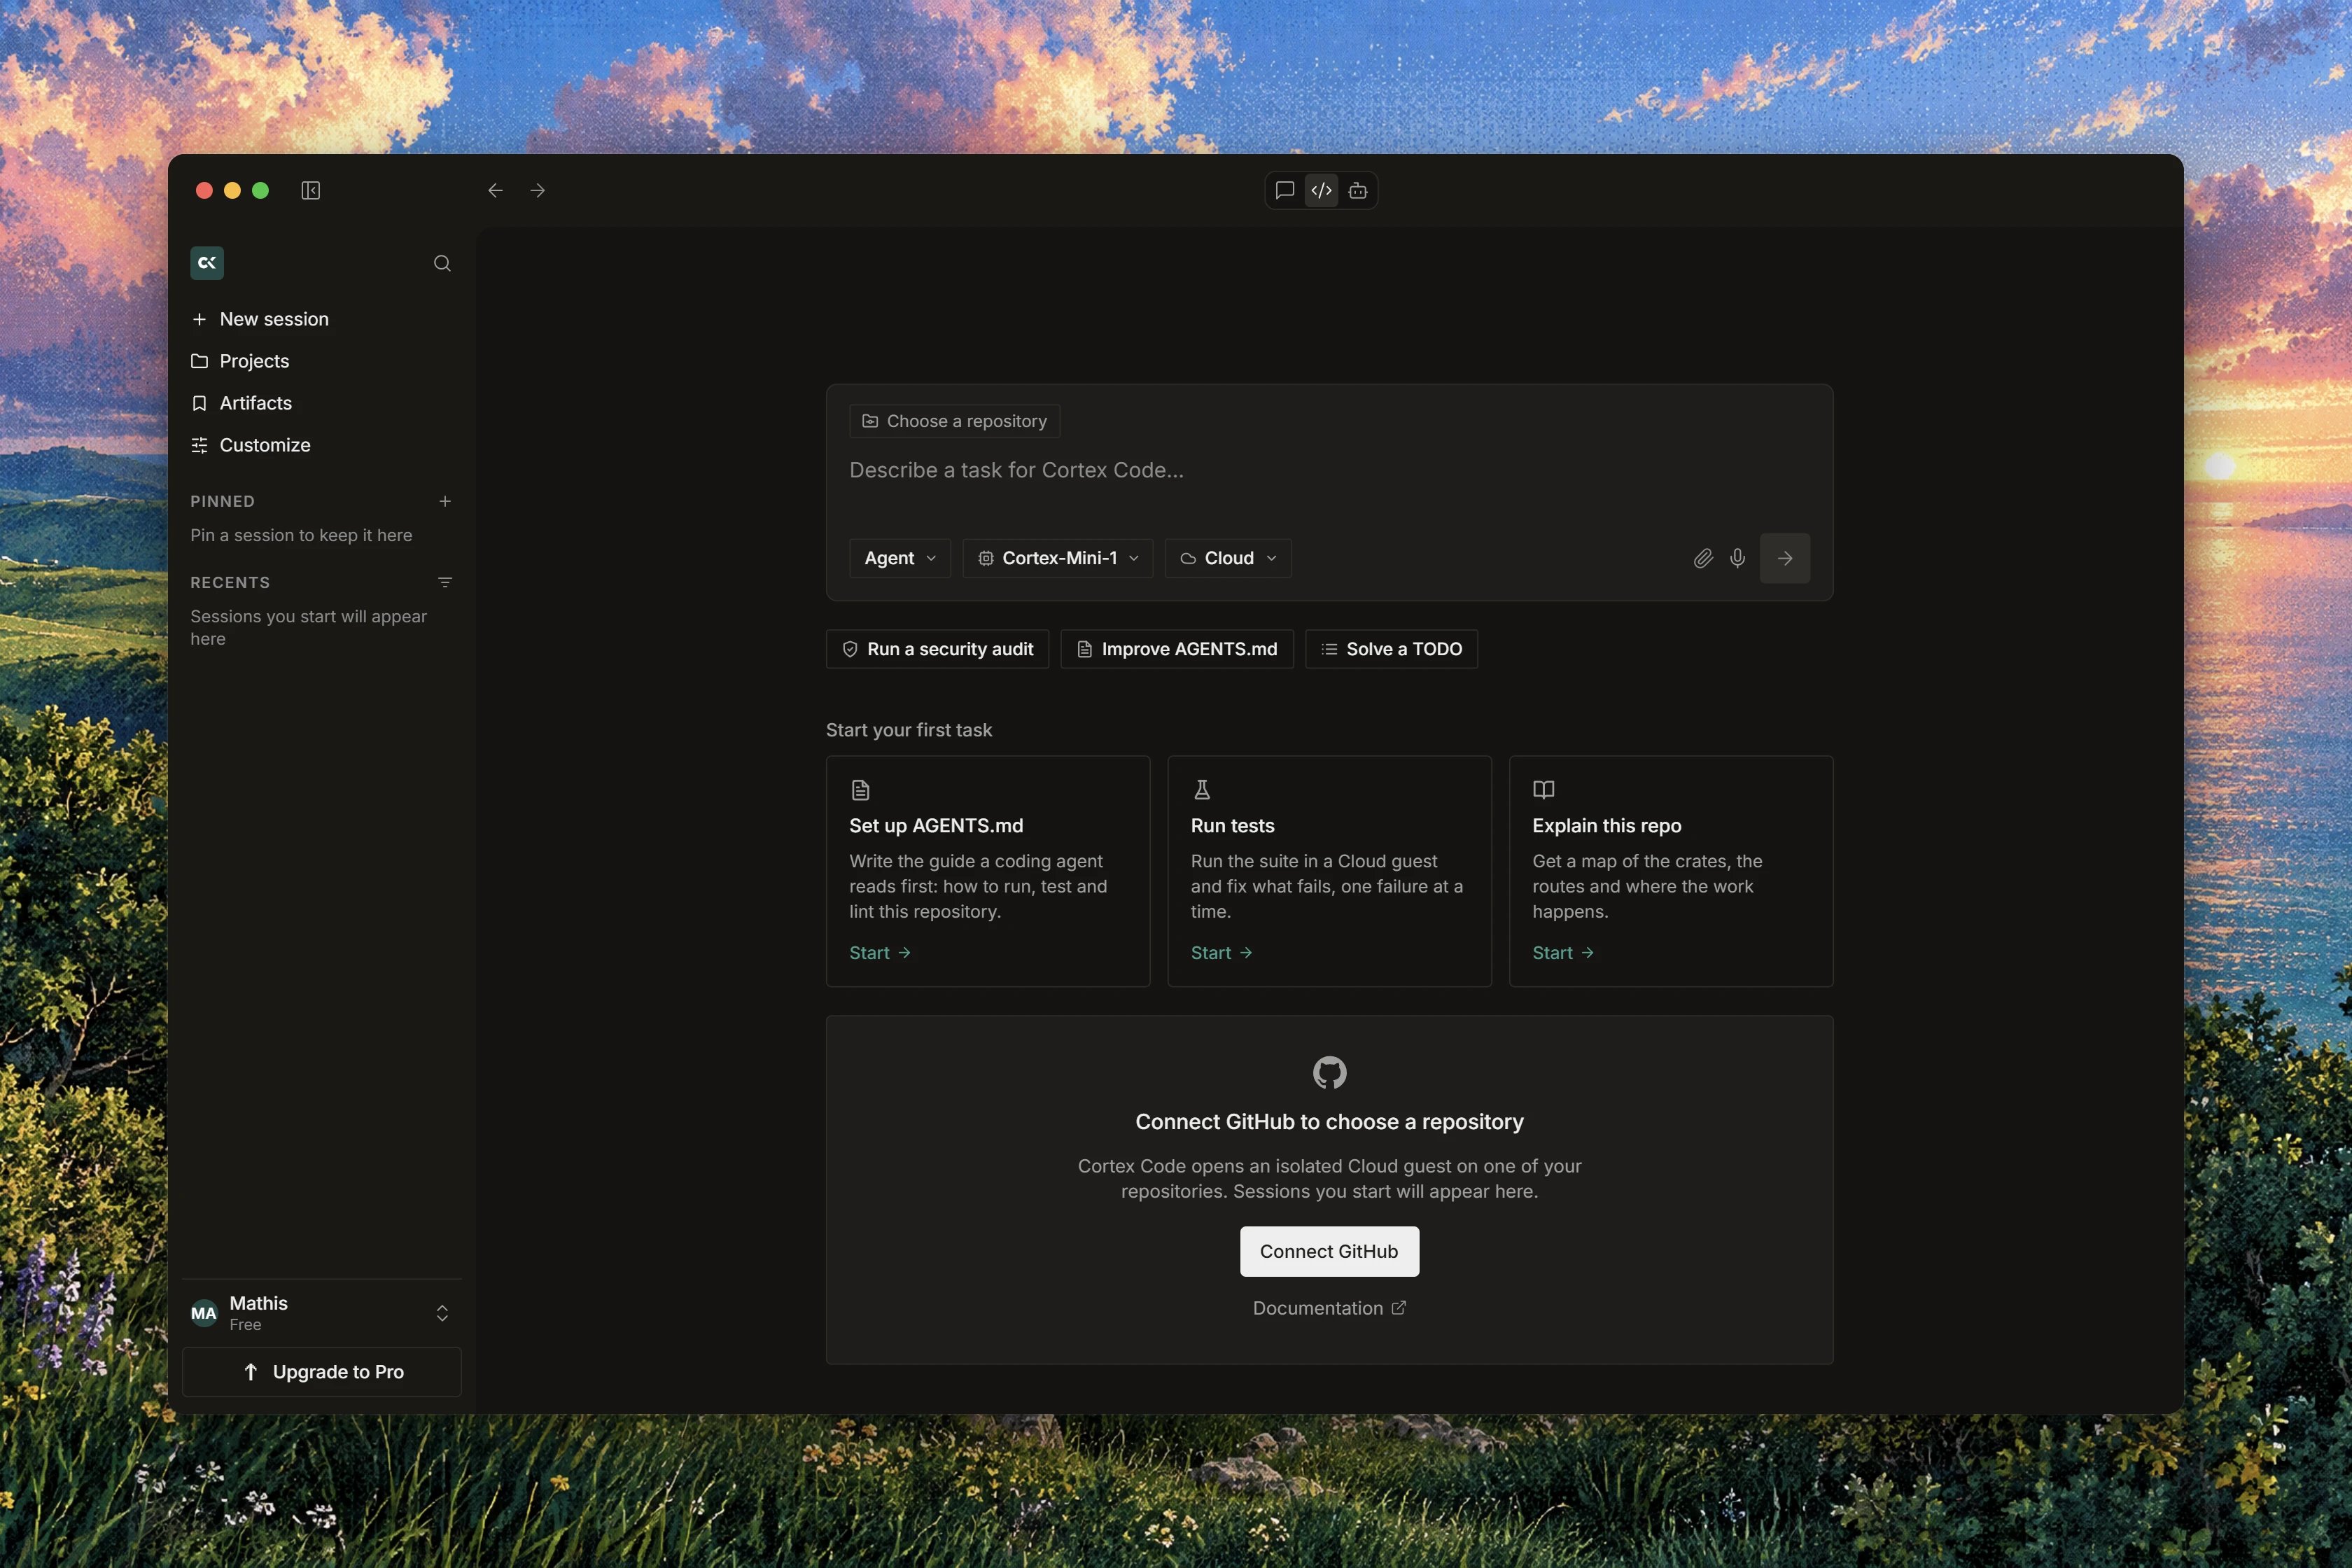Click the document icon on AGENTS.md card

click(860, 790)
